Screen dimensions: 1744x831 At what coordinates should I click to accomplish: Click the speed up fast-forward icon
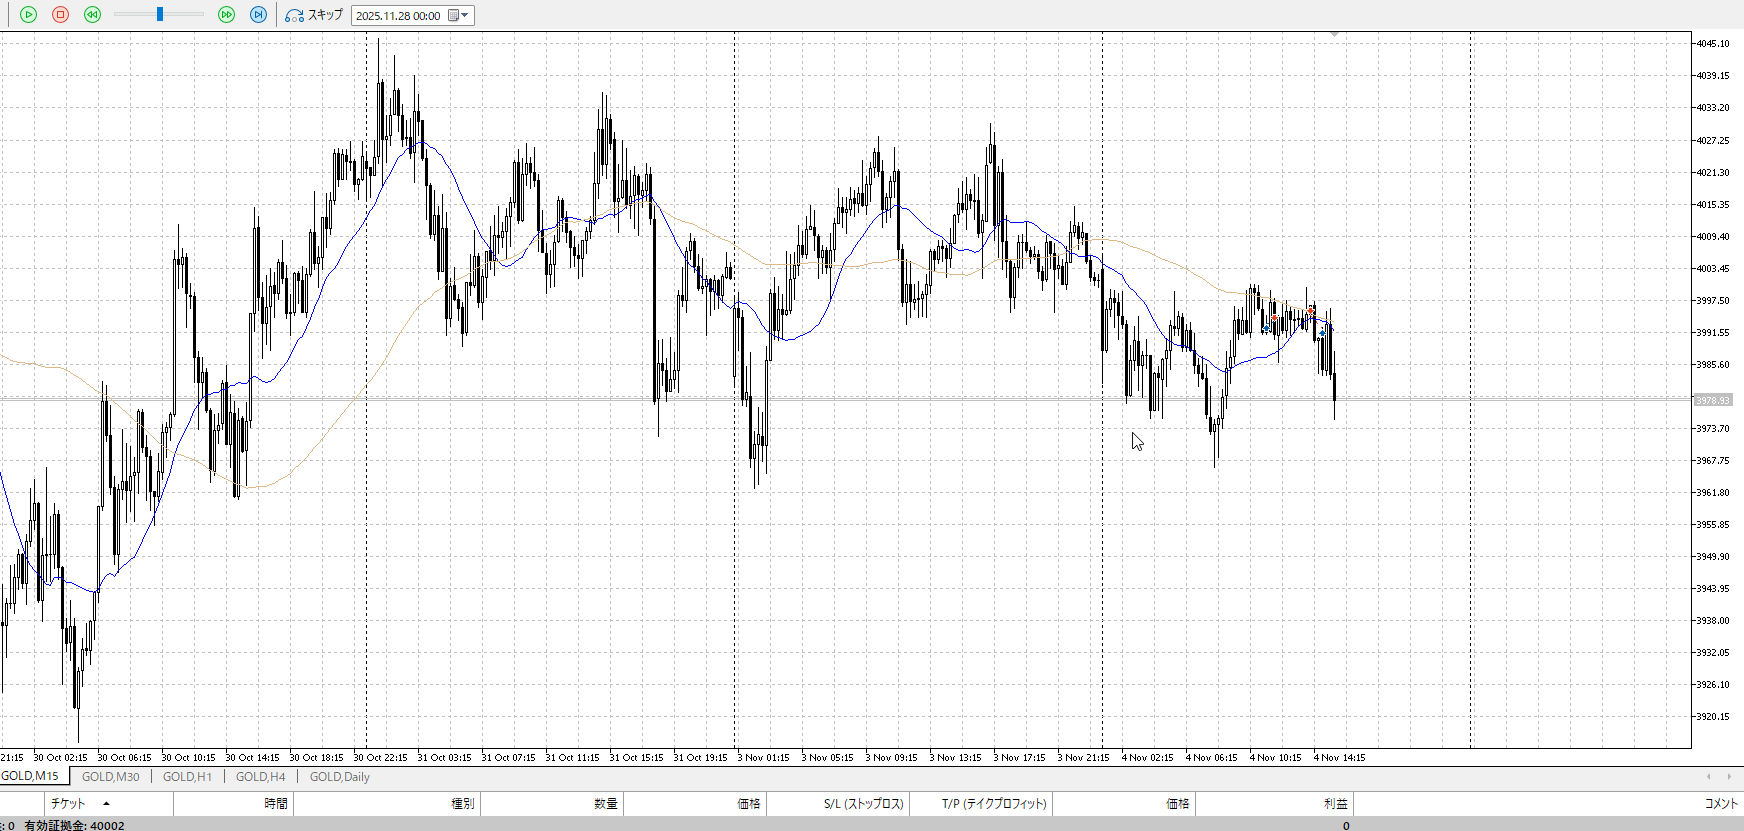tap(226, 15)
